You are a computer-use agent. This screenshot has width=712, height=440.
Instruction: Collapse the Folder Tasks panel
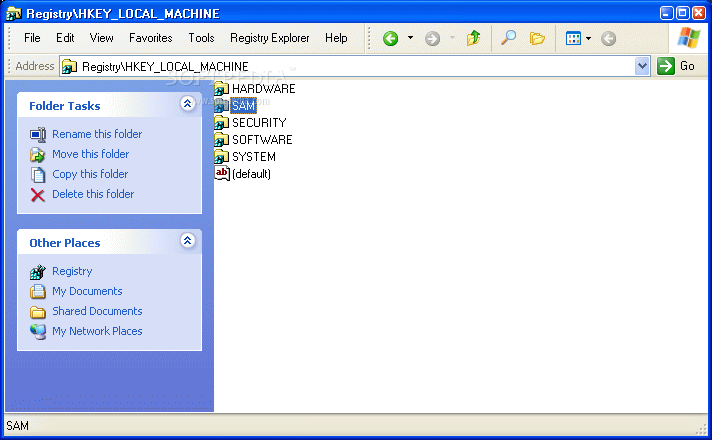click(x=187, y=104)
